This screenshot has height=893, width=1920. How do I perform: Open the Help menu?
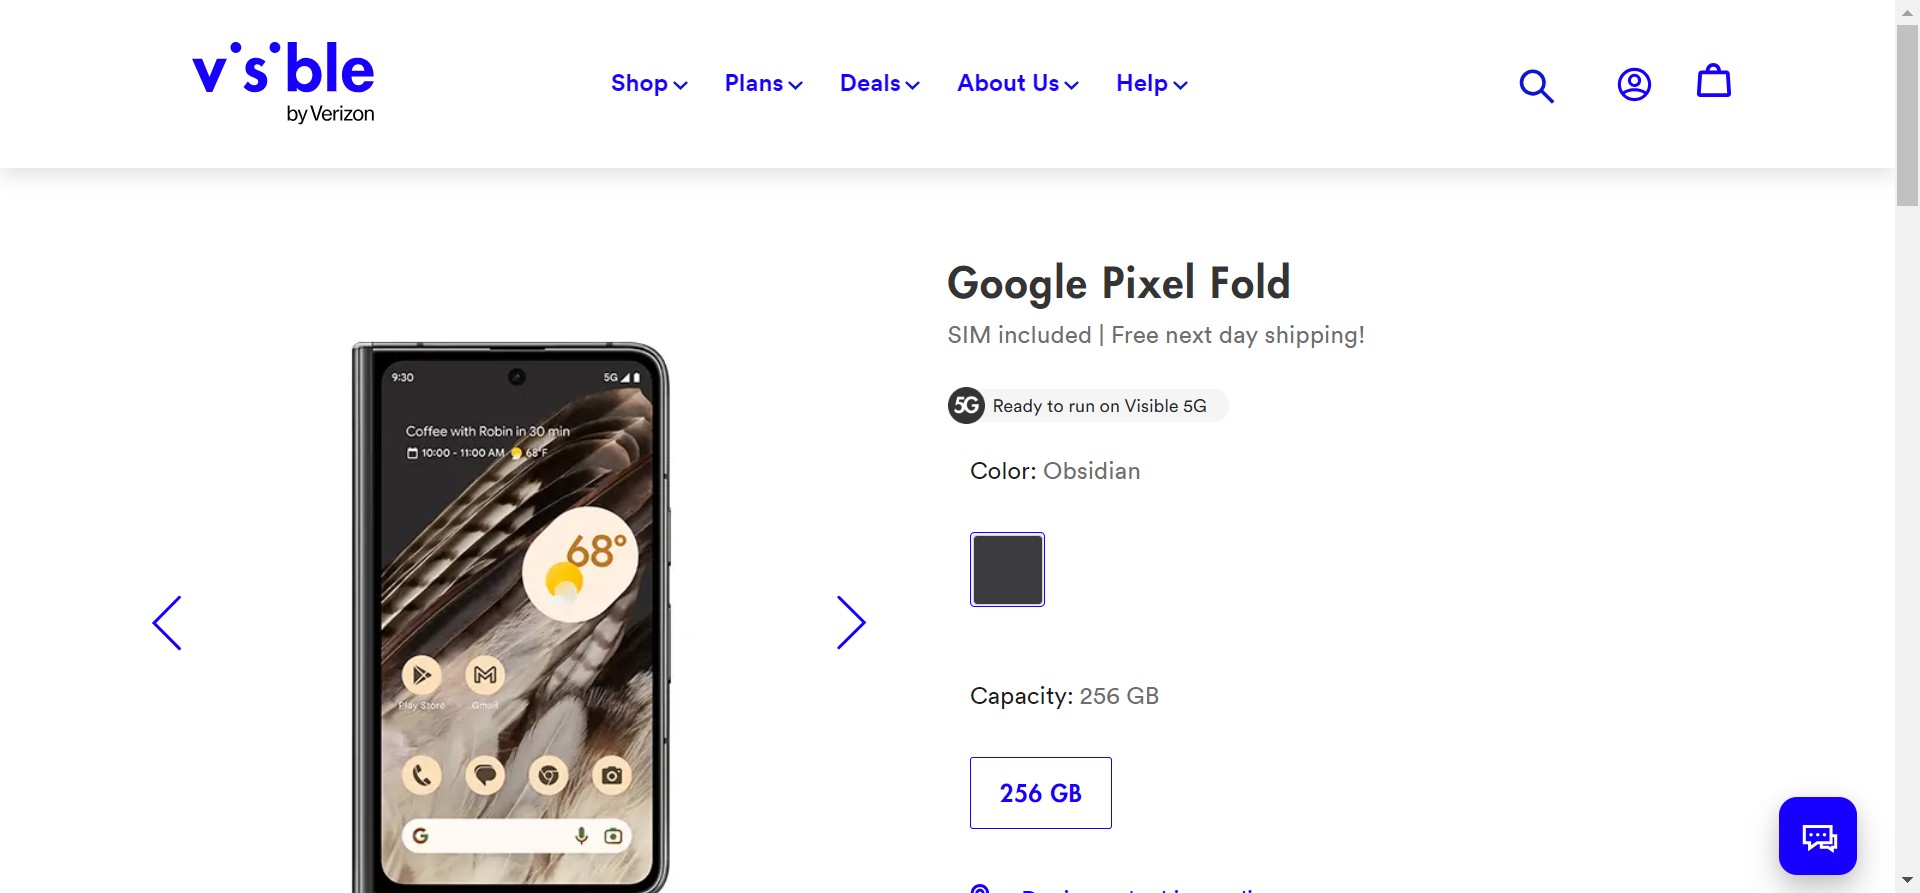(x=1151, y=84)
